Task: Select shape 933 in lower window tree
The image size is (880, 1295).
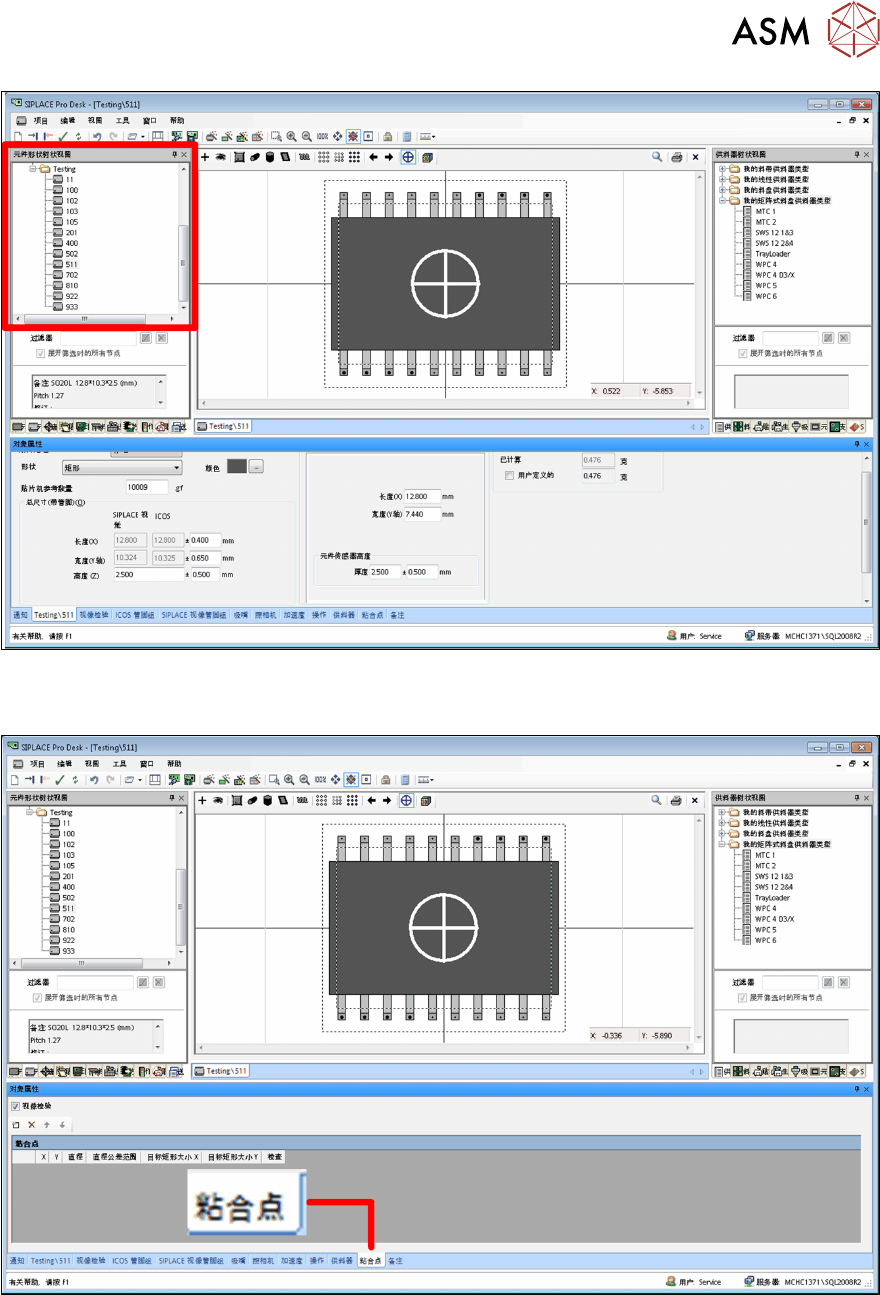Action: coord(68,951)
